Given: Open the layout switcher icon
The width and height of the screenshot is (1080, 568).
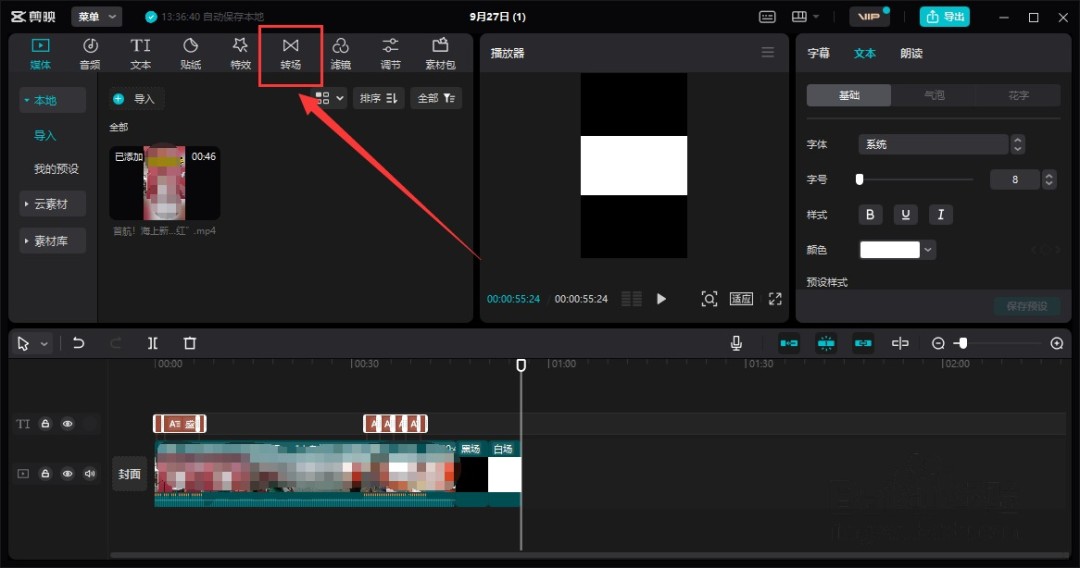Looking at the screenshot, I should coord(804,17).
